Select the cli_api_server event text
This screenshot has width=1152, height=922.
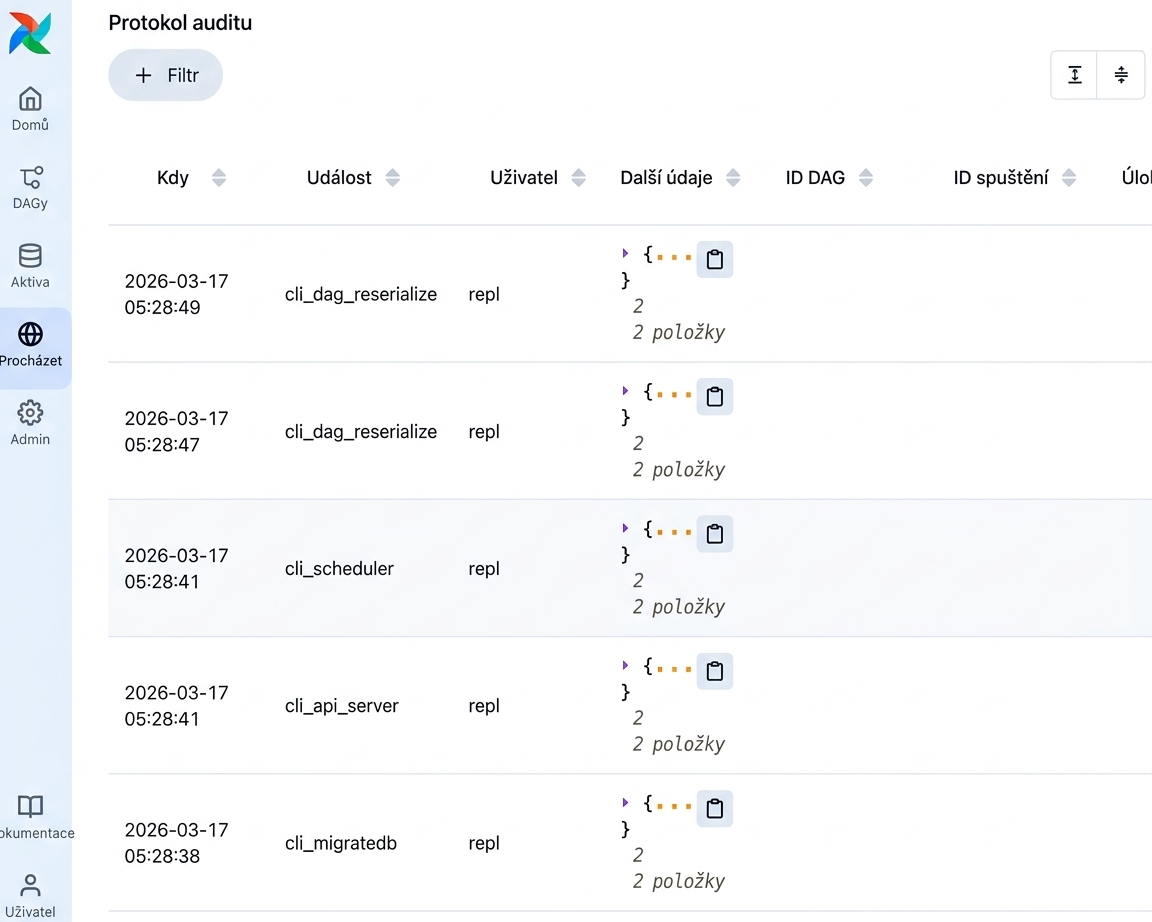tap(342, 706)
